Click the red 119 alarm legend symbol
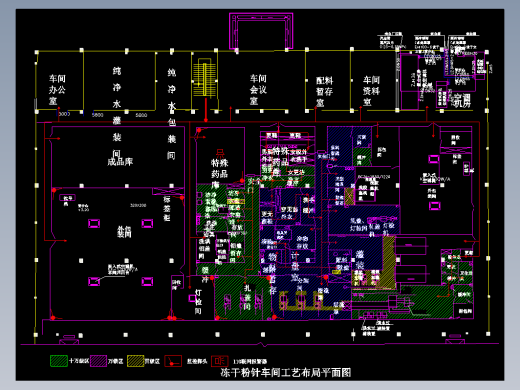This screenshot has height=390, width=520. (x=220, y=361)
